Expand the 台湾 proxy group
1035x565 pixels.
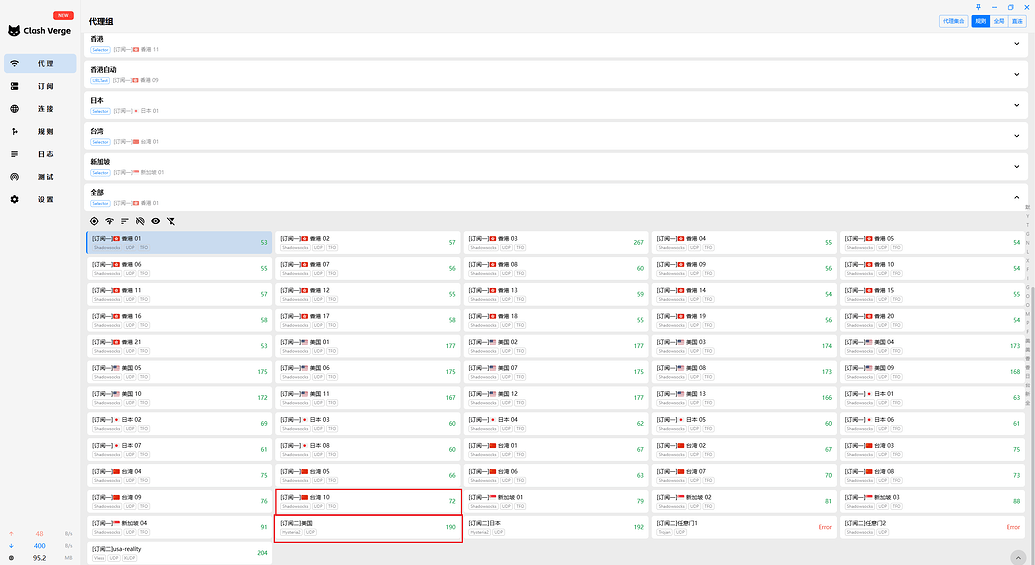click(1017, 135)
